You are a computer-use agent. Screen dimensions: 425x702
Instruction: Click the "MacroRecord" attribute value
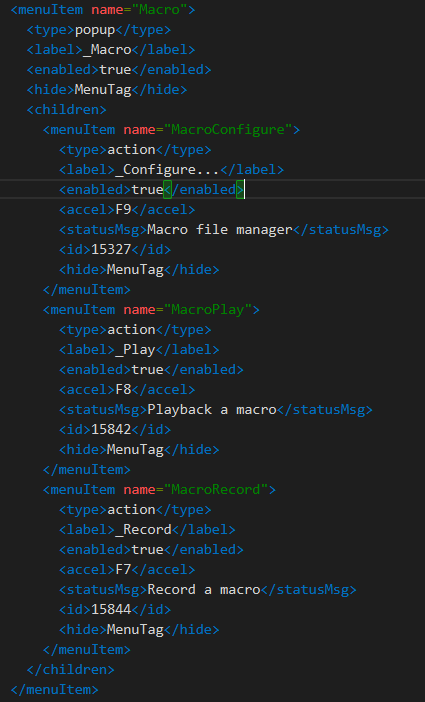[216, 490]
